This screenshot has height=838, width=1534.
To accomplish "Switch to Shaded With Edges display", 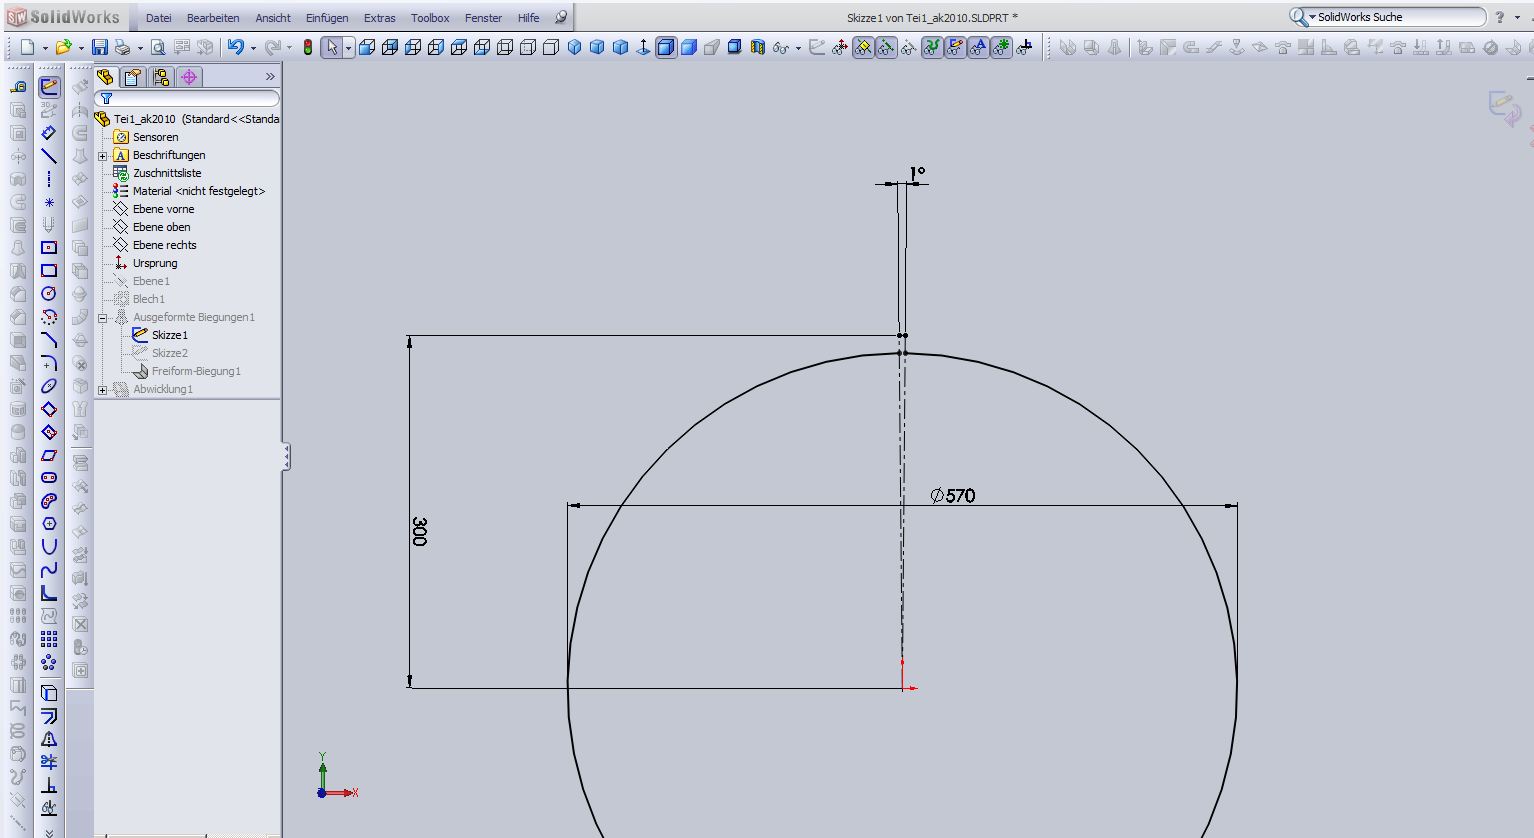I will [x=666, y=47].
